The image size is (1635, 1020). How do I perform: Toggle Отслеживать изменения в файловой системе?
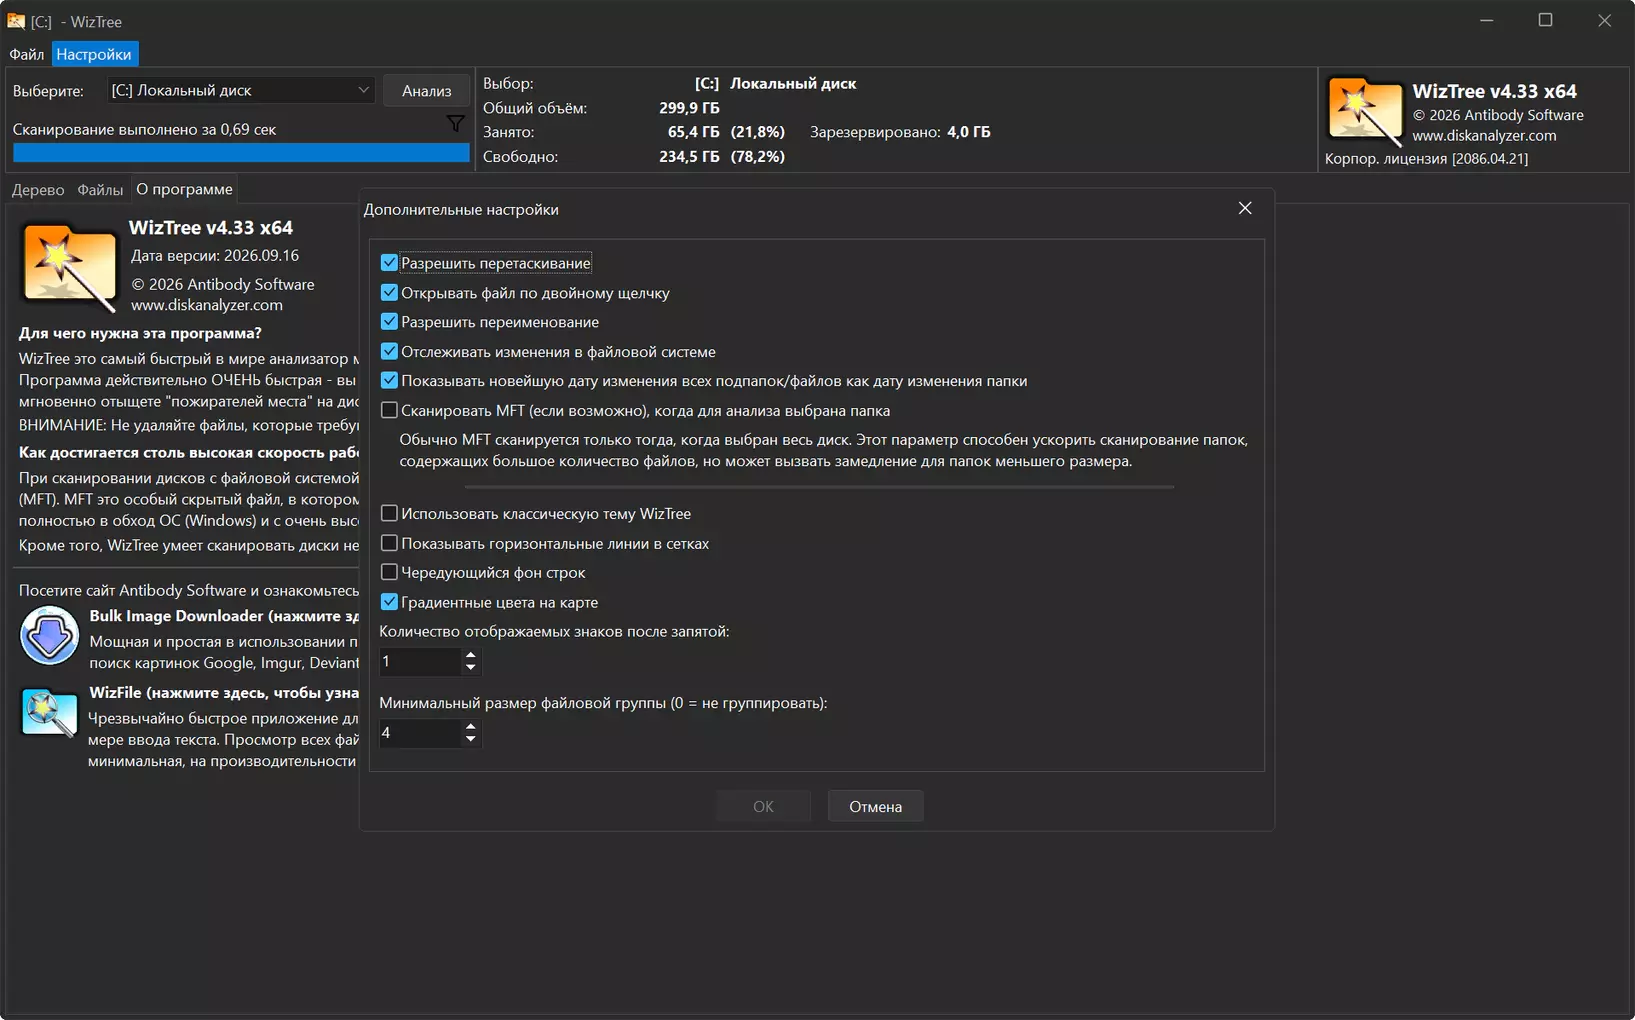pyautogui.click(x=389, y=352)
